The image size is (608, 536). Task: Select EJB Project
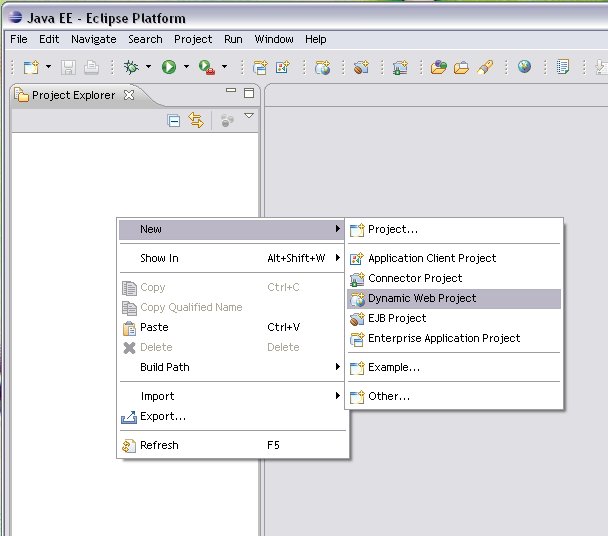454,318
